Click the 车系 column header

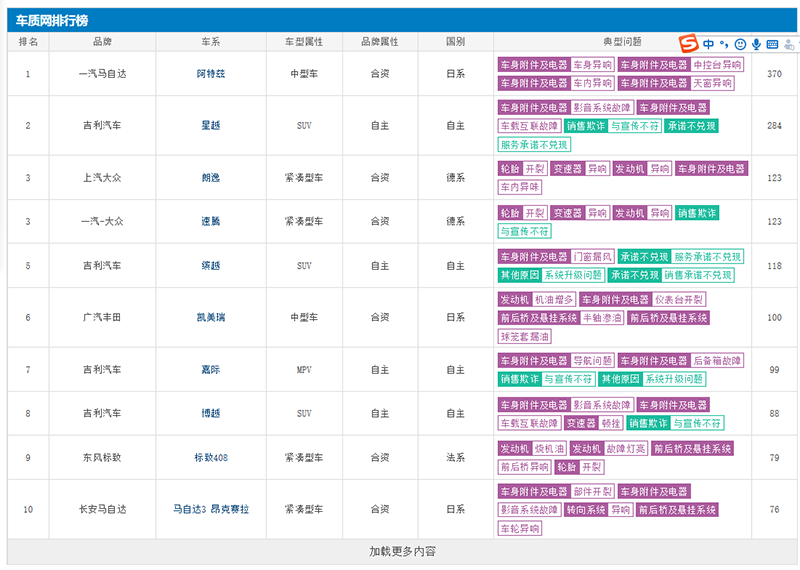tap(211, 42)
